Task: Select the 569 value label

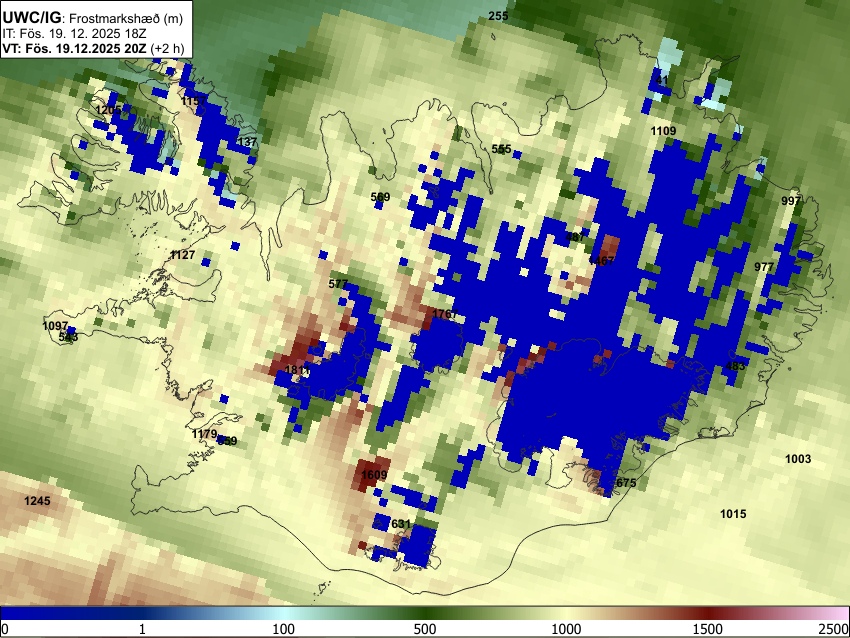Action: coord(380,197)
